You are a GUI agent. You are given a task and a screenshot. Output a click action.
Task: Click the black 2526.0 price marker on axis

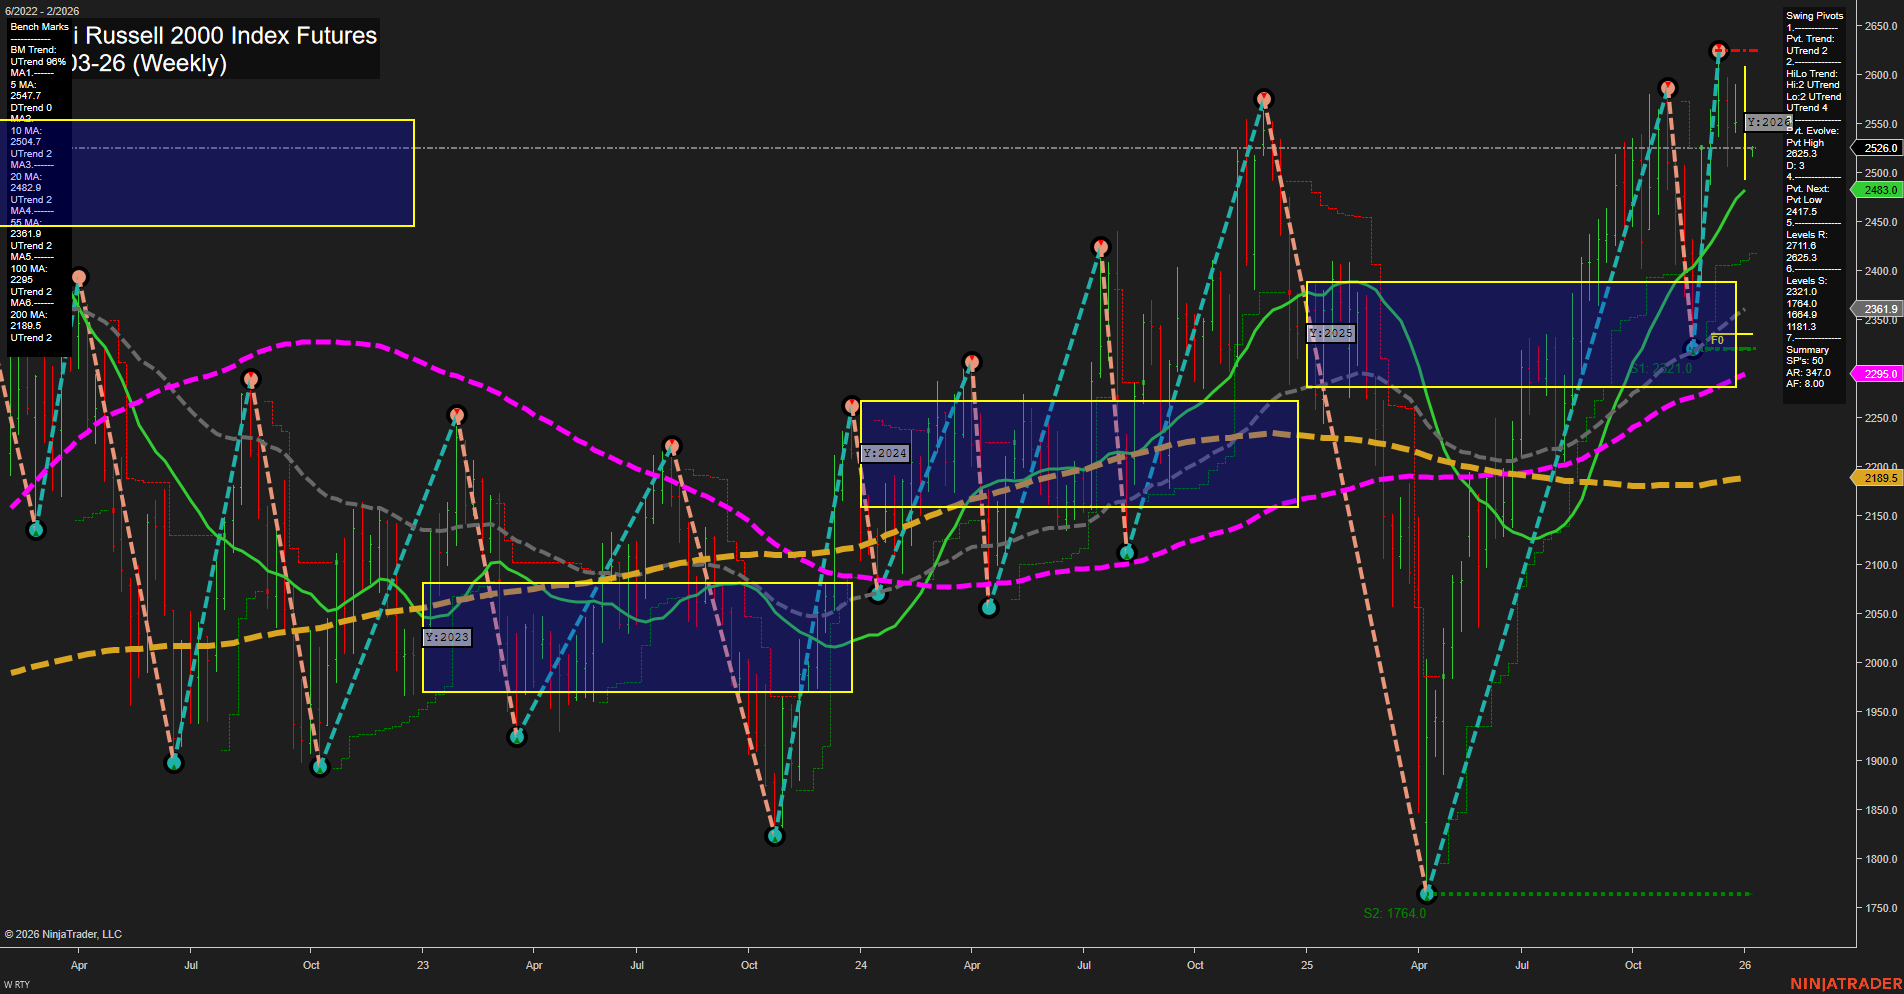pyautogui.click(x=1878, y=148)
